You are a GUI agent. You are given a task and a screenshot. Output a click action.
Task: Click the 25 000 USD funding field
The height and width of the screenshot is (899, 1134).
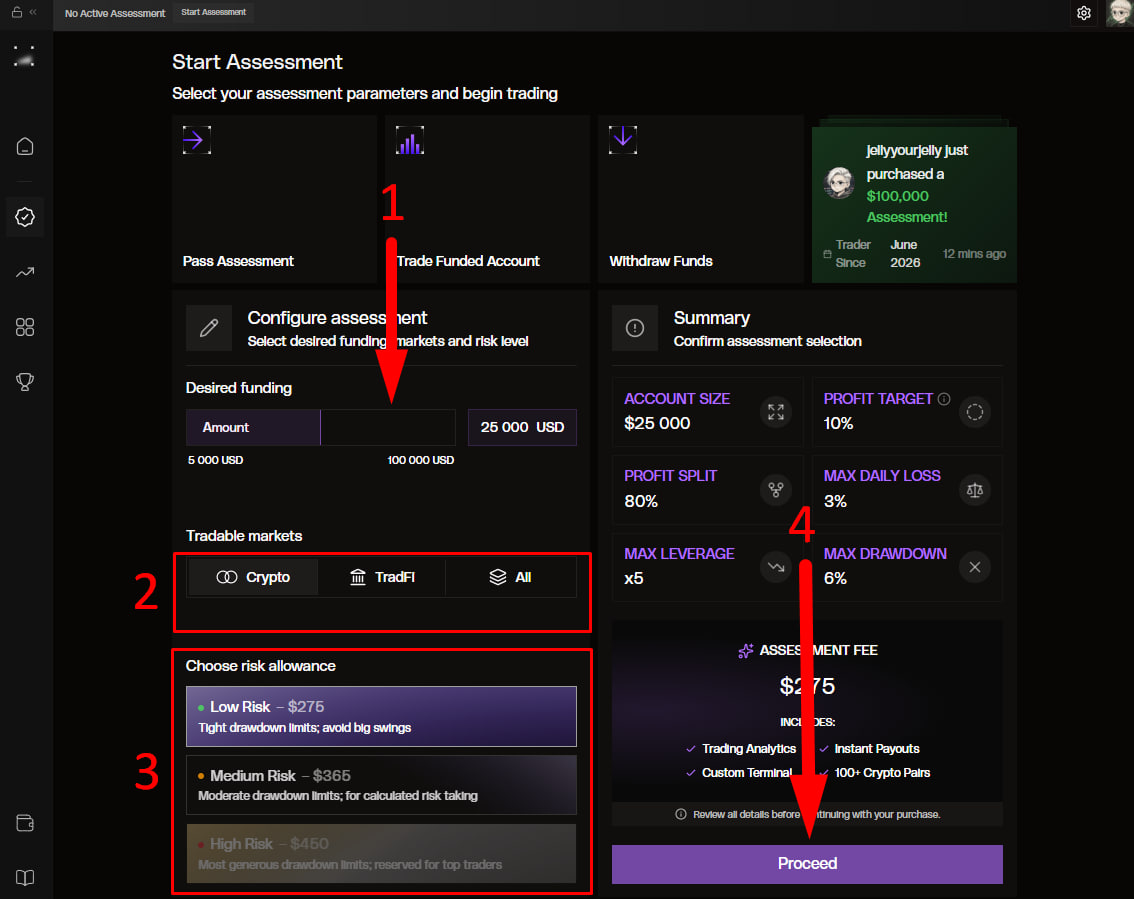pos(522,427)
